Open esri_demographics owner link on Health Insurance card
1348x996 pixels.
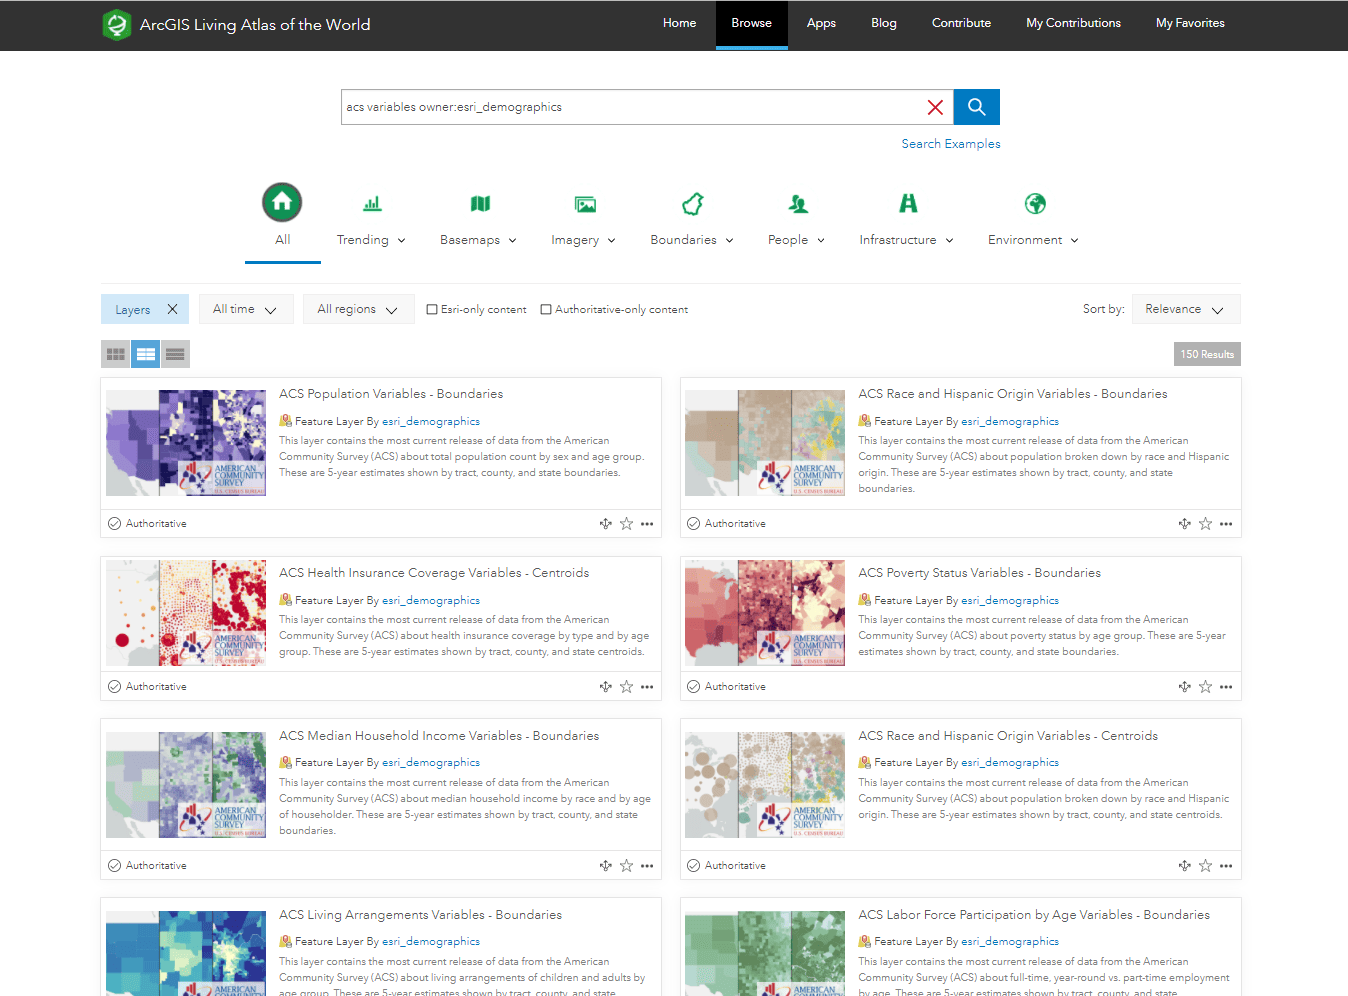(431, 601)
